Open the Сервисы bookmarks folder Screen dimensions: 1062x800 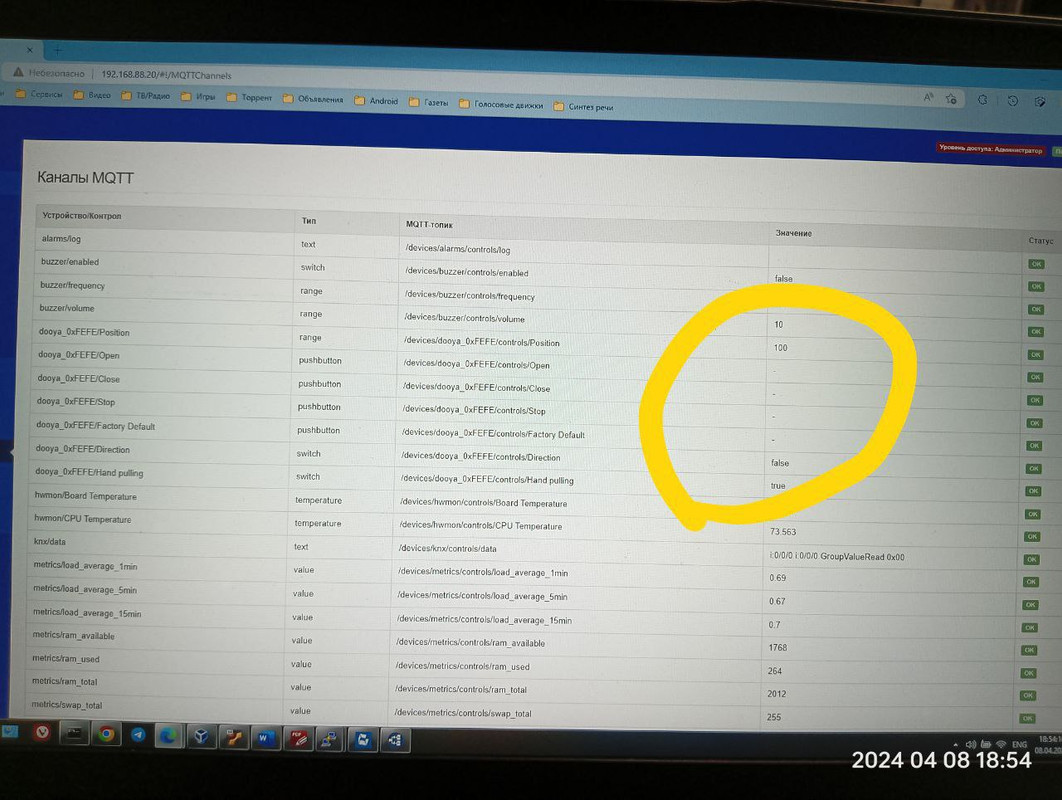point(39,94)
